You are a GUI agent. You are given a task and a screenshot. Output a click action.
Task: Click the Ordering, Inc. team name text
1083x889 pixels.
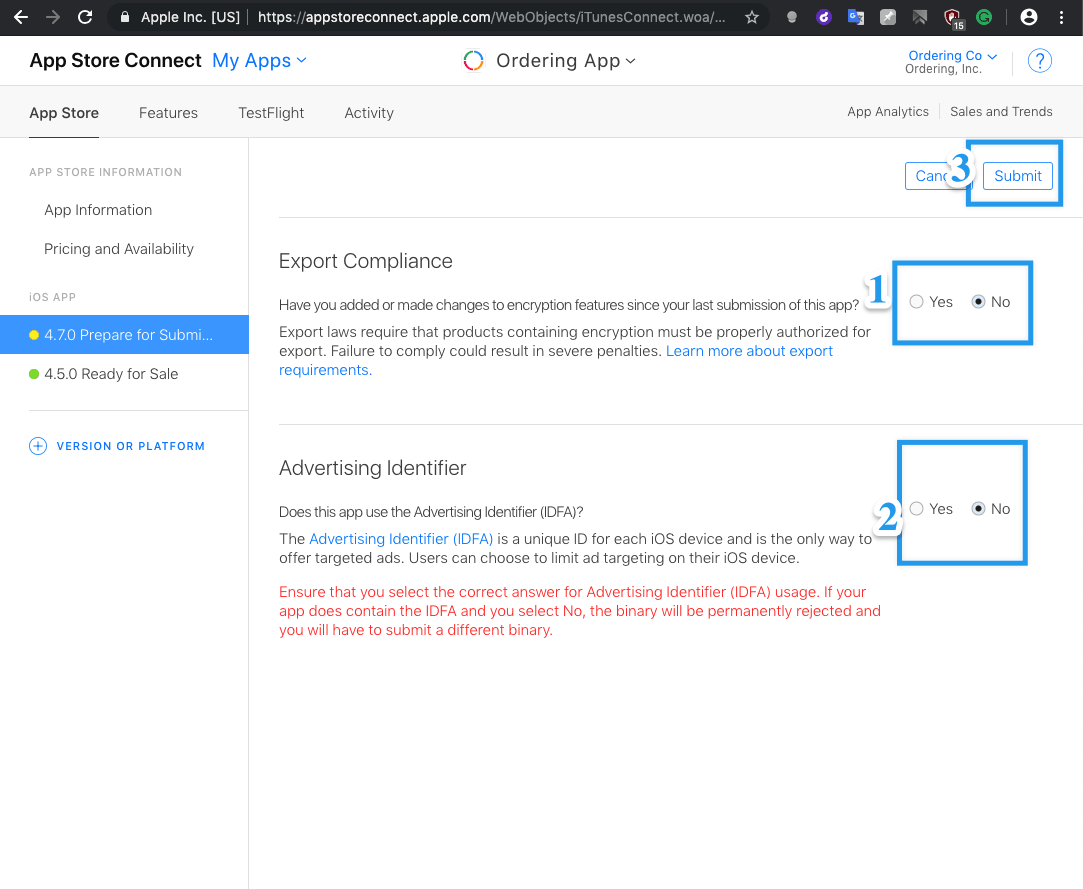(943, 69)
